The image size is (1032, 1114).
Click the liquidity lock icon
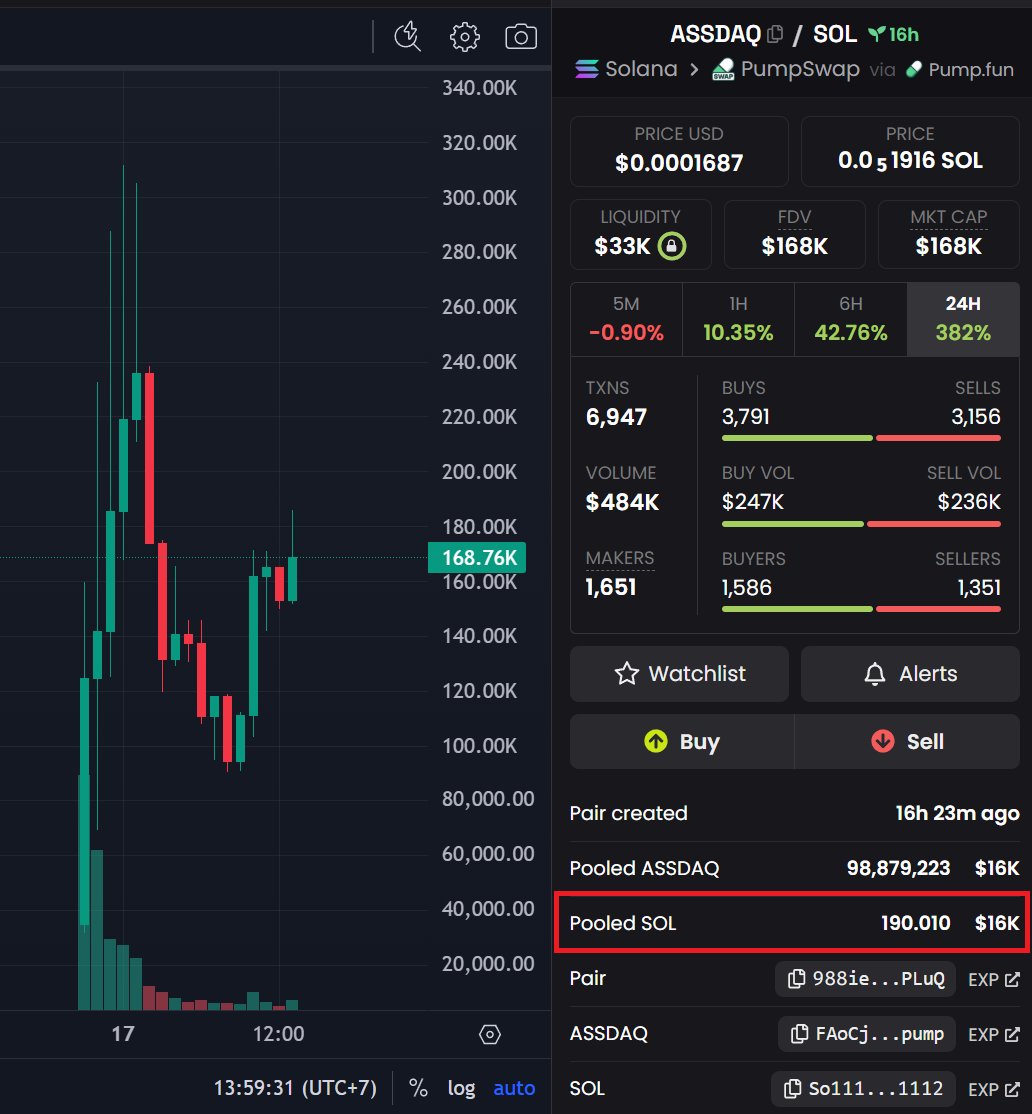tap(672, 246)
